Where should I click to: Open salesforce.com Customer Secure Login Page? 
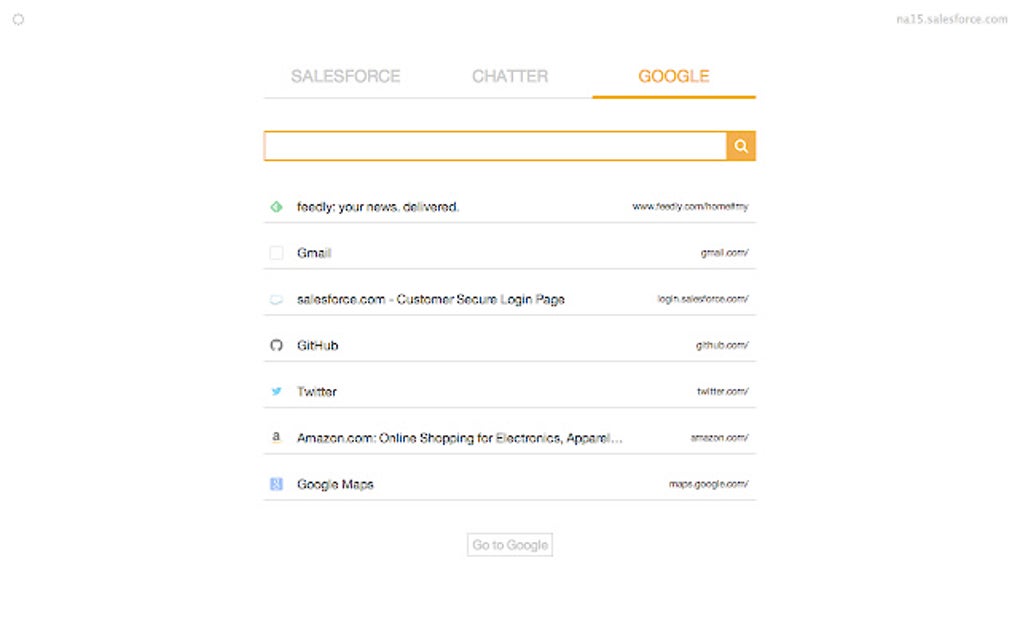(431, 299)
